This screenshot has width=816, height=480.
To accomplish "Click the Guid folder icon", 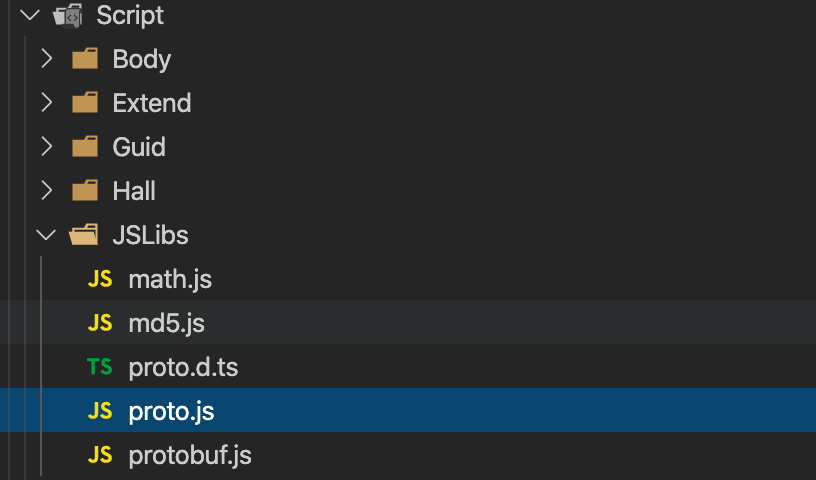I will point(85,147).
